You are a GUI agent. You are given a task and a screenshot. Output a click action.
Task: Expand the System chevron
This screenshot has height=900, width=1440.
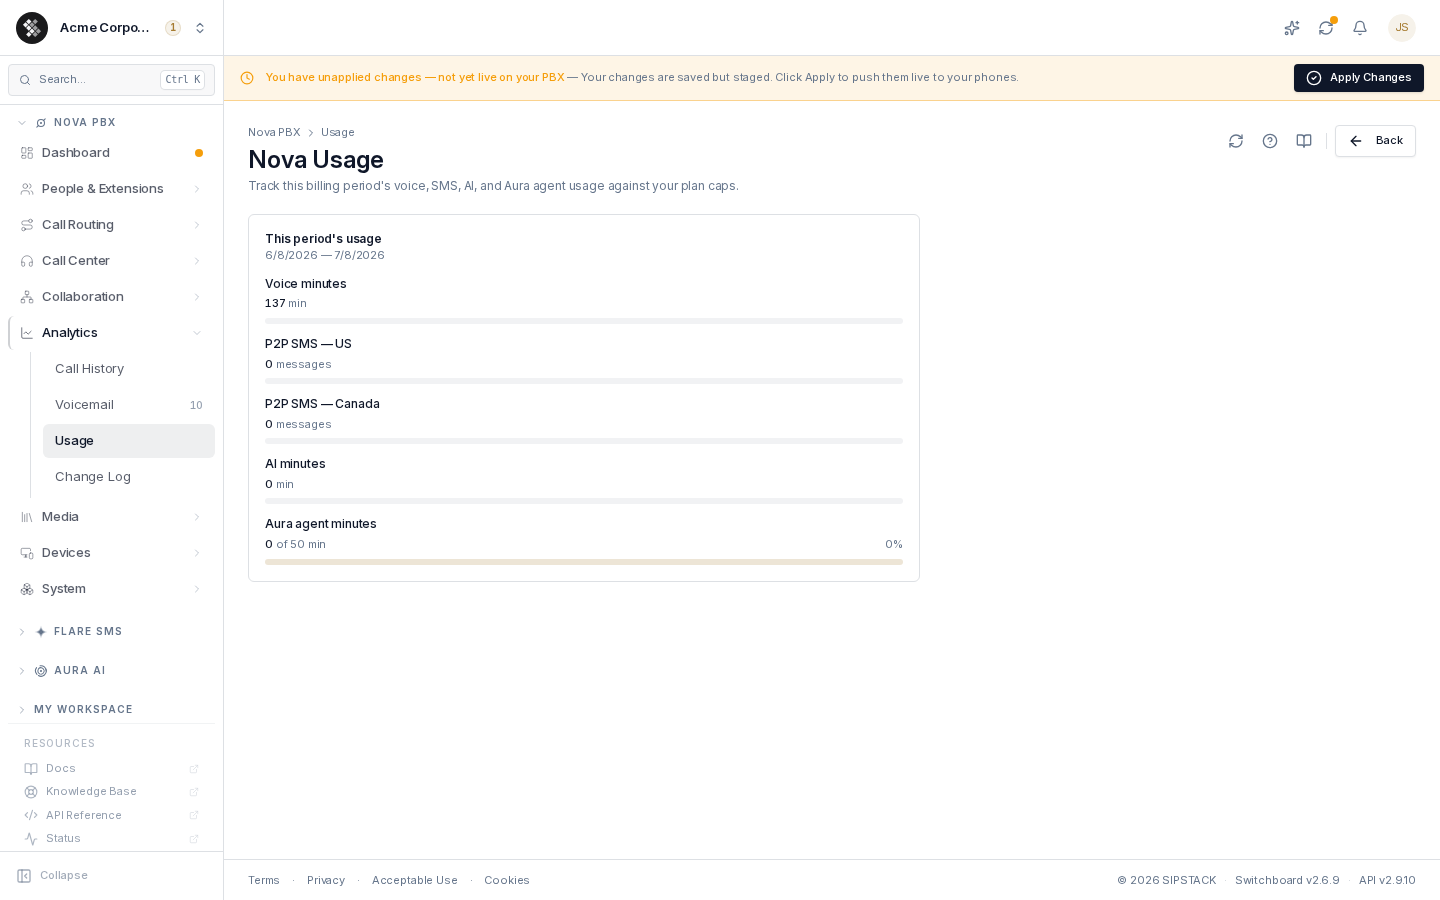[x=197, y=589]
